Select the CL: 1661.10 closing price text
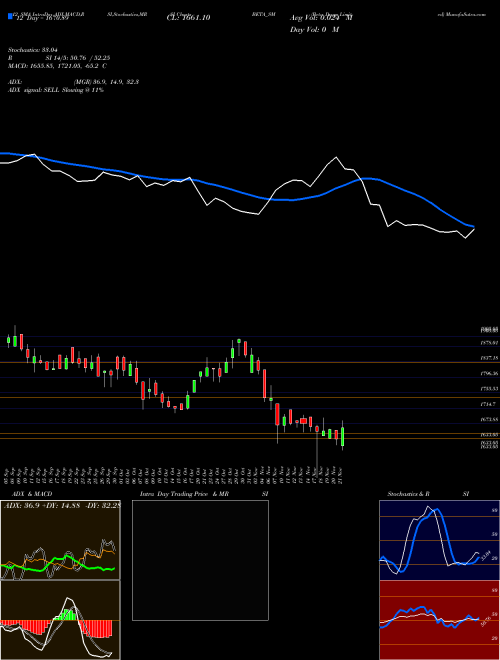 tap(188, 18)
